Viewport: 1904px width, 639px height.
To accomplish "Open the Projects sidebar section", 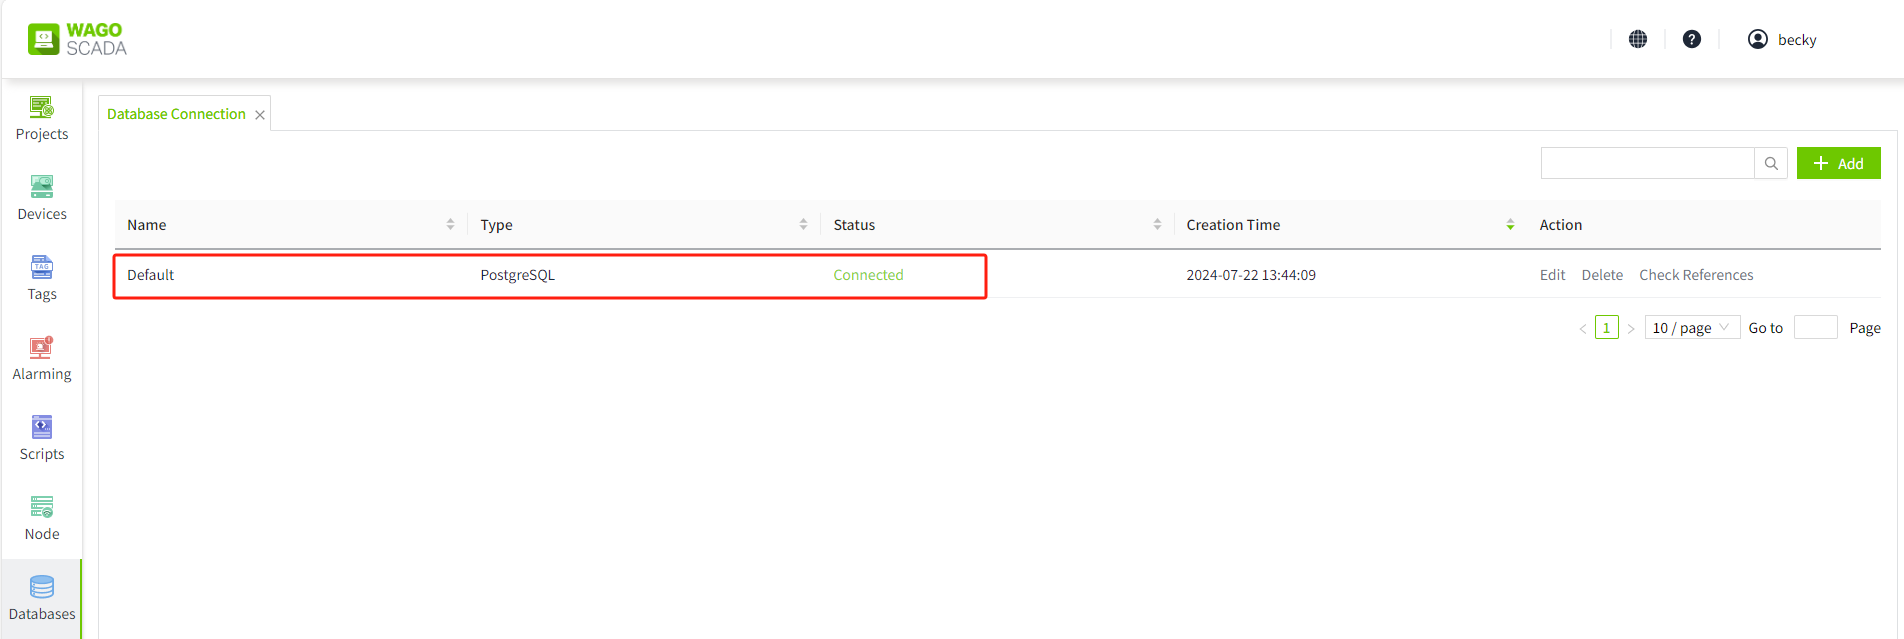I will pyautogui.click(x=42, y=118).
